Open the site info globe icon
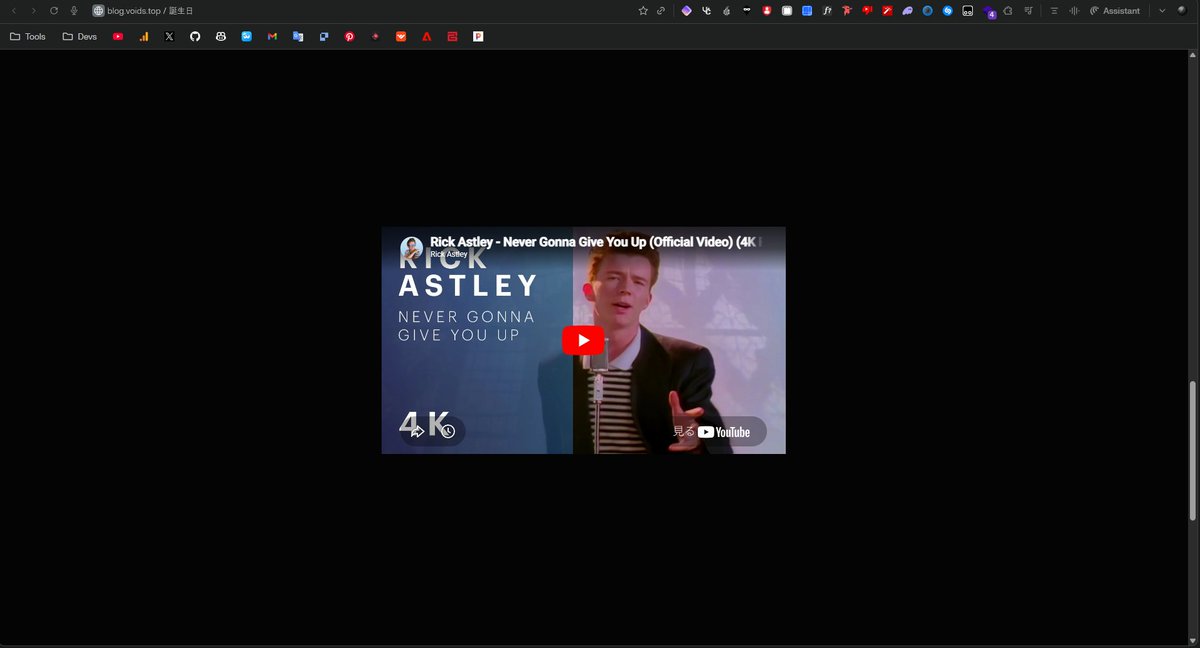This screenshot has width=1200, height=648. [98, 11]
